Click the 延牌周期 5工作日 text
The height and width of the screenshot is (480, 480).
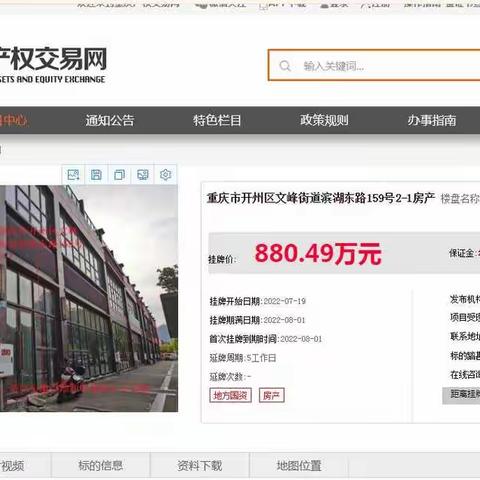243,358
